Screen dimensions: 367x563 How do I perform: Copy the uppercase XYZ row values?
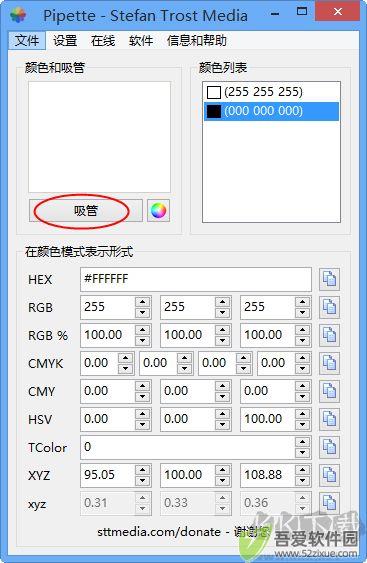coord(329,475)
